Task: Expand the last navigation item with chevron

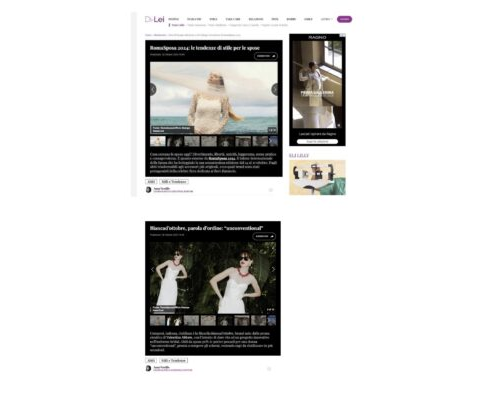Action: tap(326, 19)
